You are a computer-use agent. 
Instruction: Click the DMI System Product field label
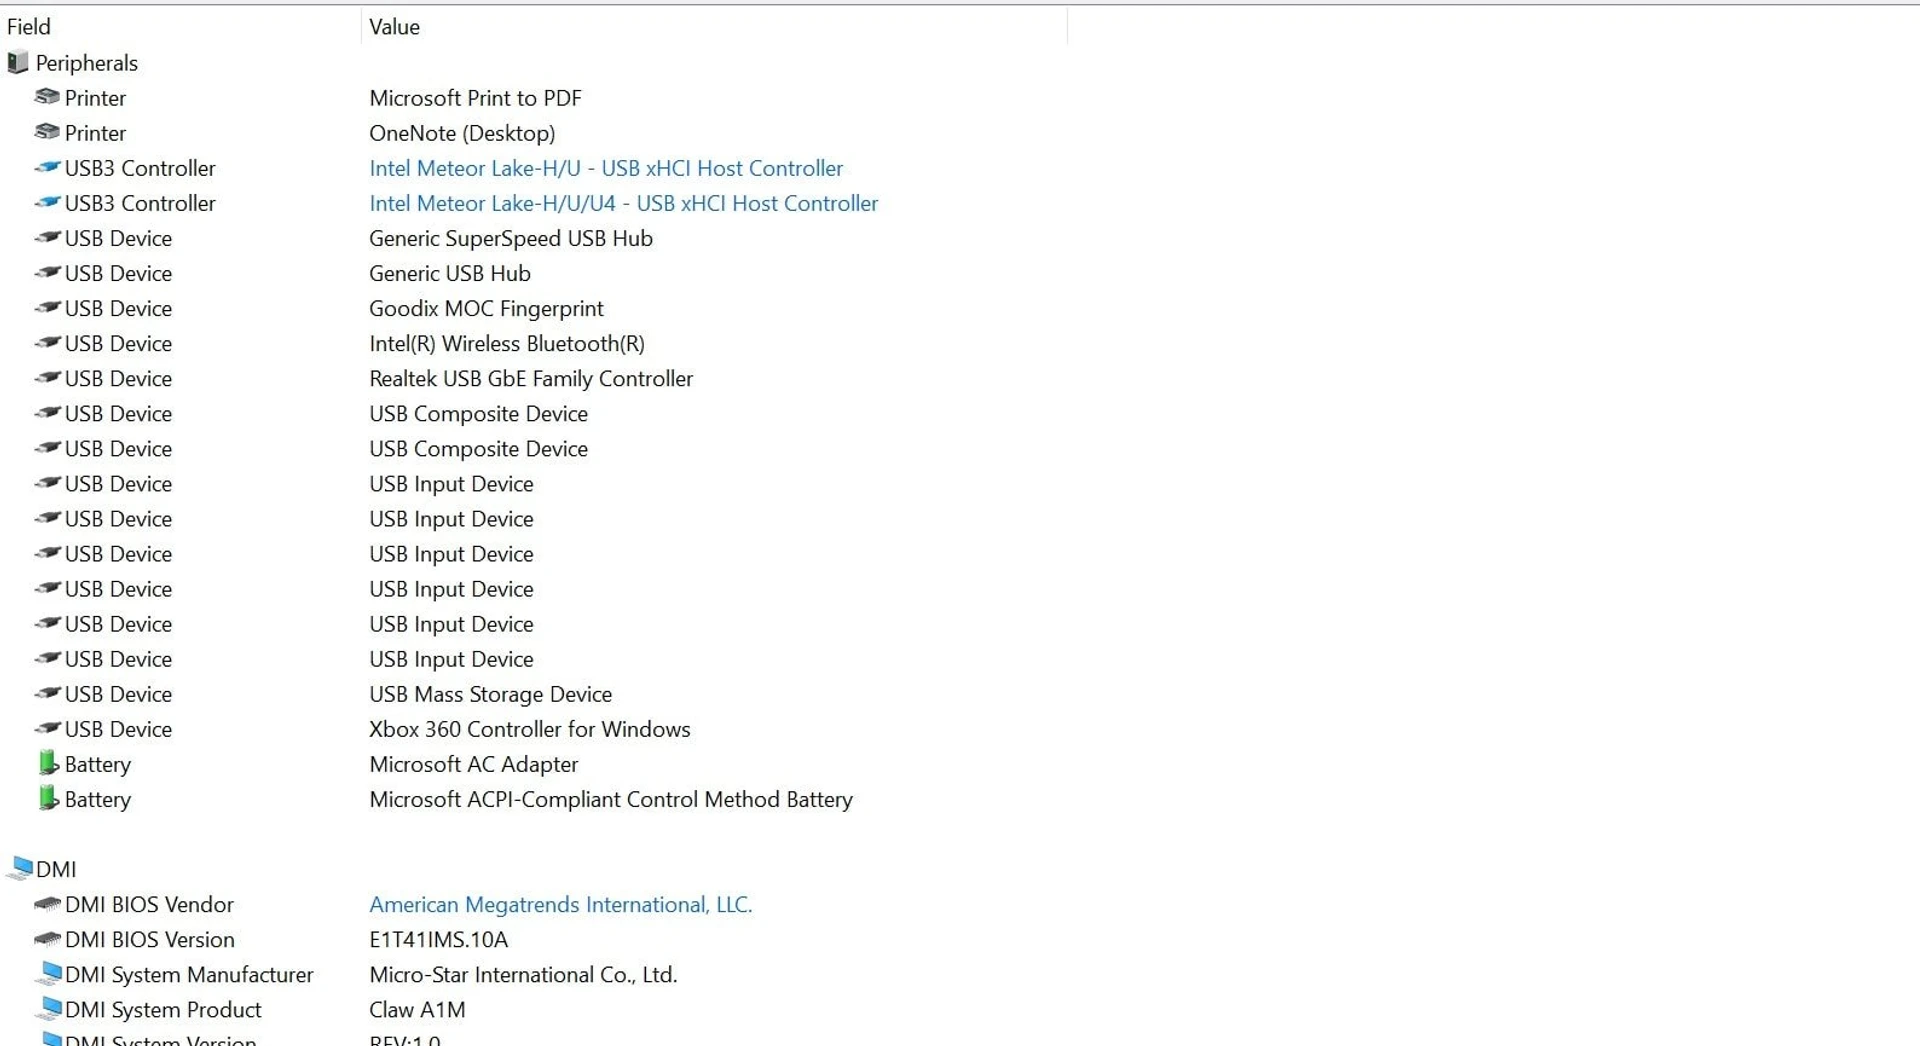click(x=163, y=1009)
